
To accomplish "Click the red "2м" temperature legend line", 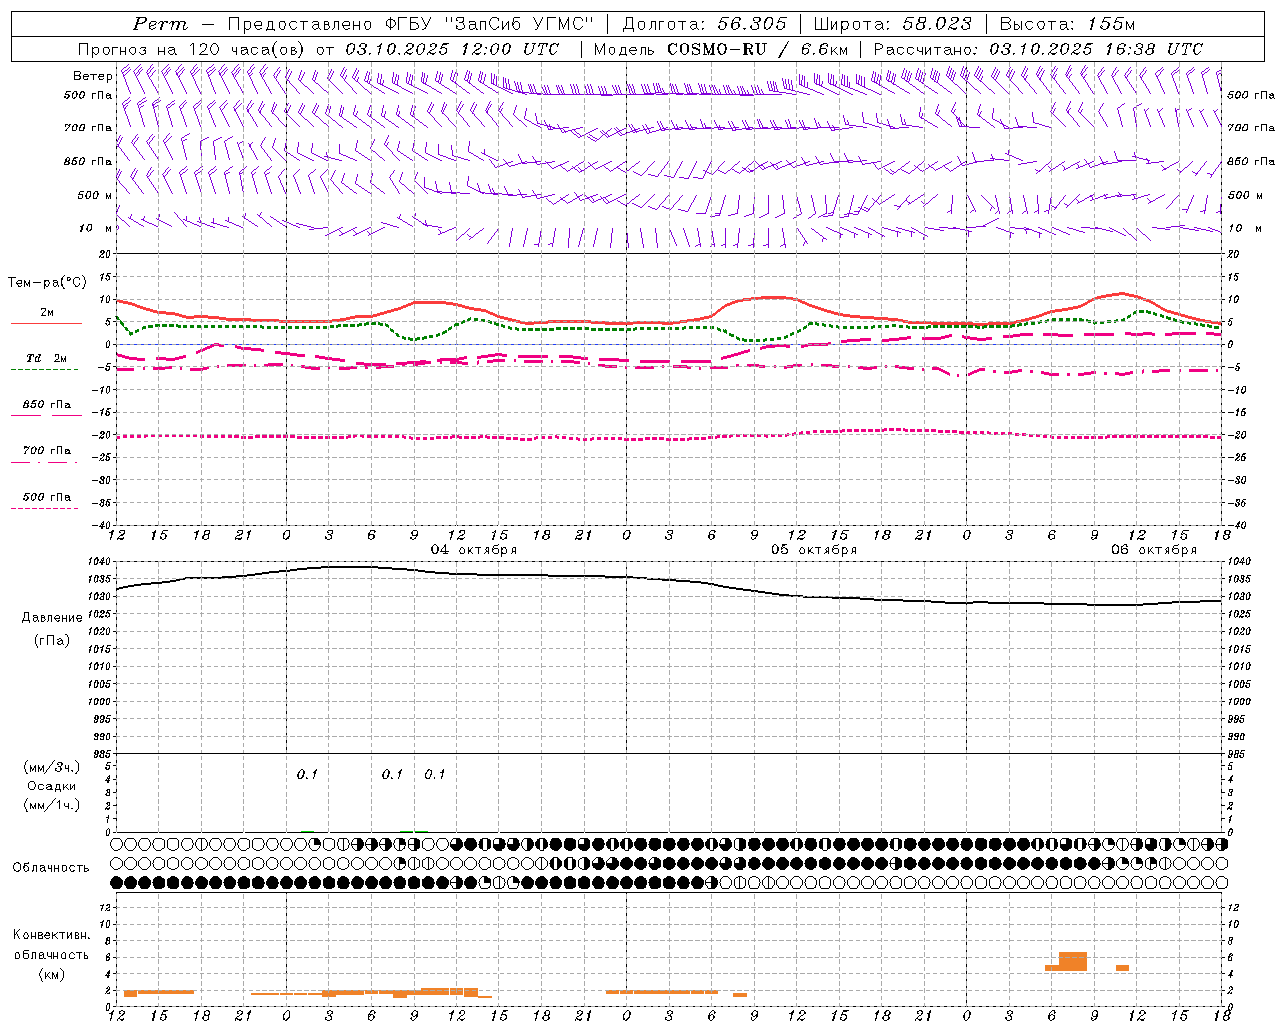I will pos(46,323).
